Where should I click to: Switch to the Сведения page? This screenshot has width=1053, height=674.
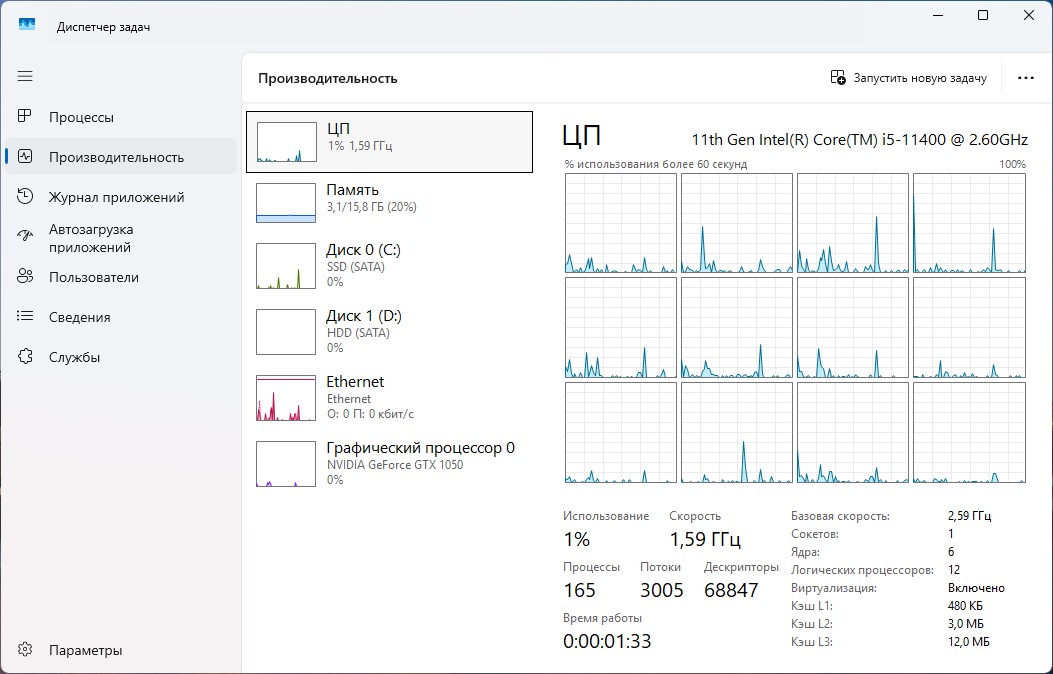pyautogui.click(x=121, y=317)
